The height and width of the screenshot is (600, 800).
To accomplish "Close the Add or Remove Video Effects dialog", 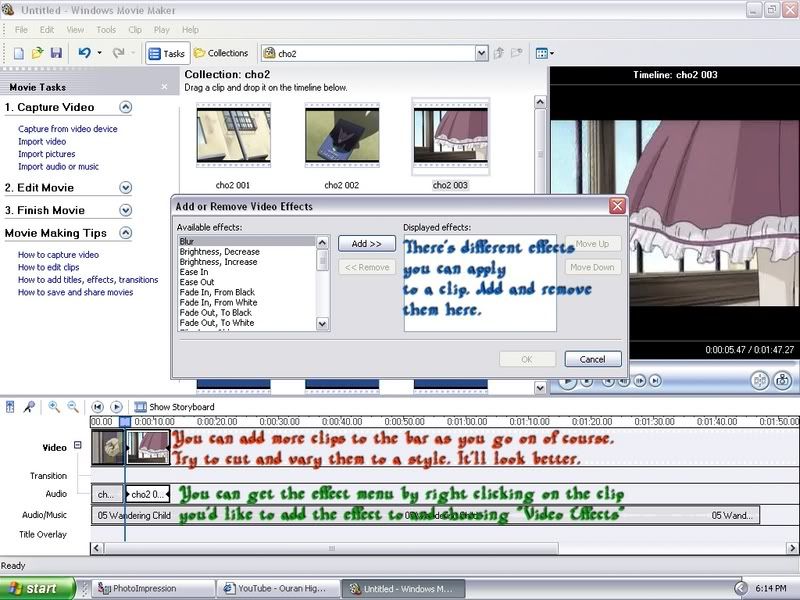I will (x=617, y=206).
